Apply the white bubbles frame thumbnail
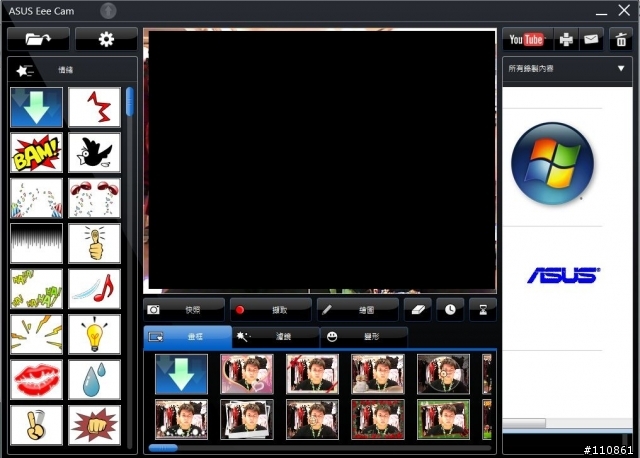Image resolution: width=640 pixels, height=458 pixels. coord(181,420)
